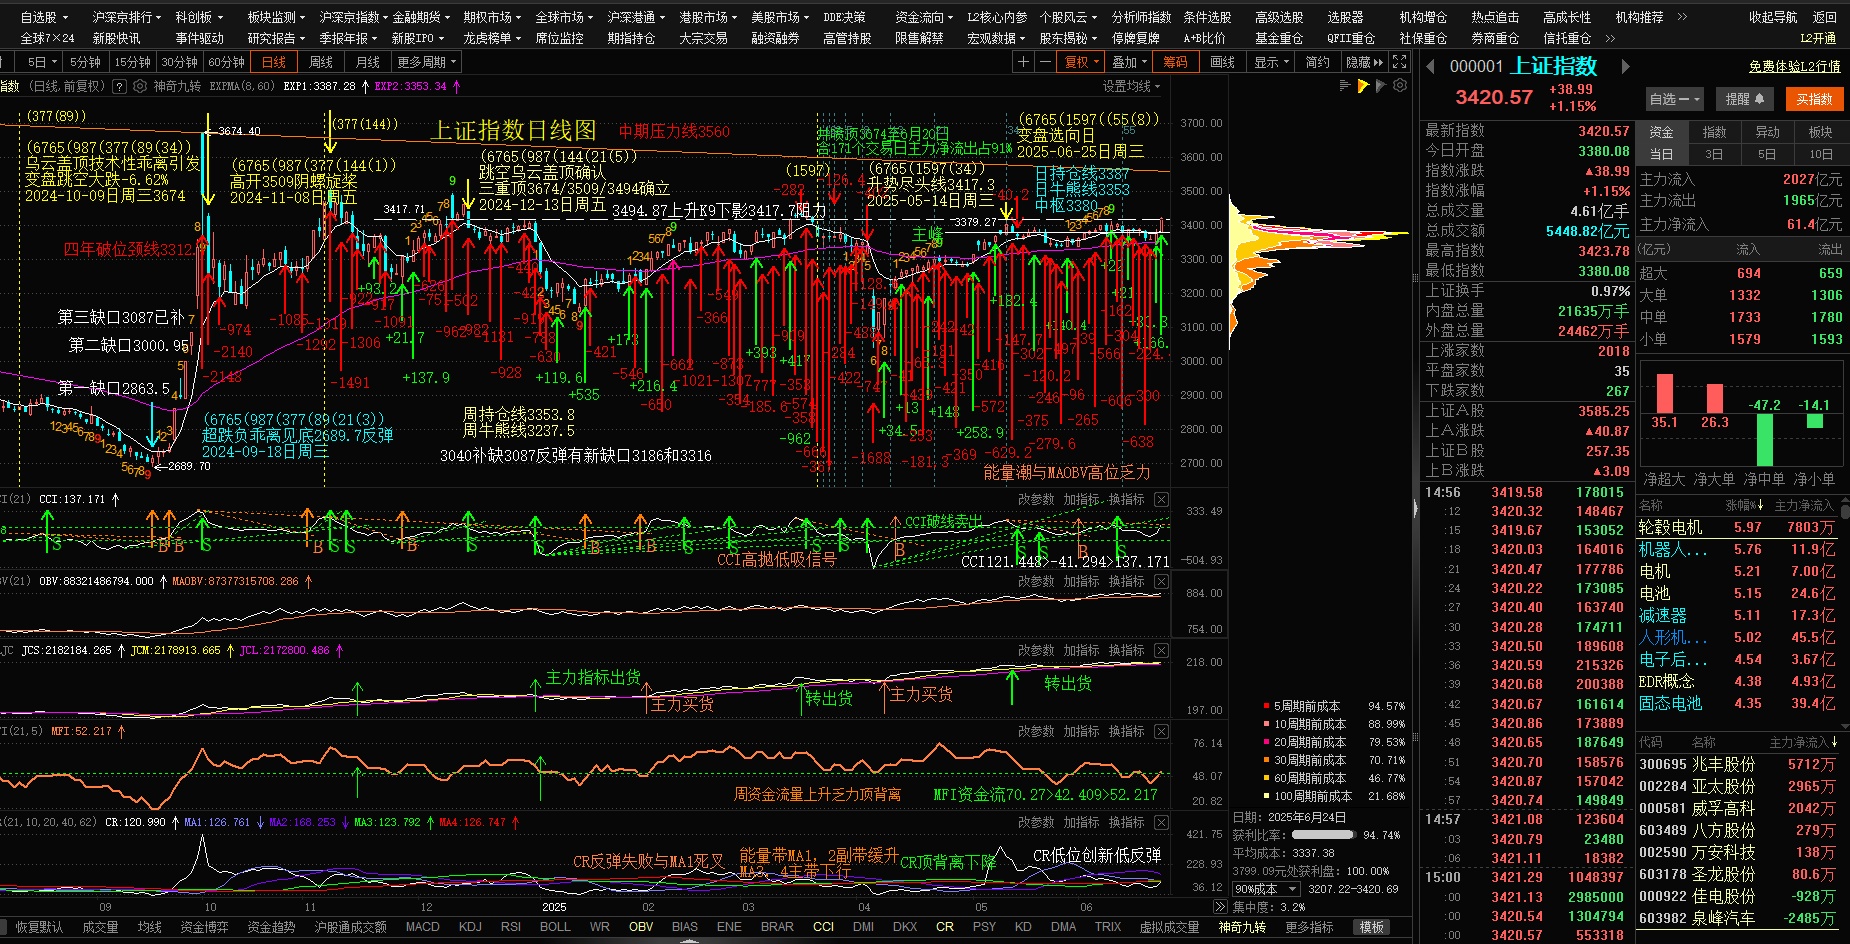Click the help question mark beside 前复权
This screenshot has width=1850, height=944.
[119, 86]
